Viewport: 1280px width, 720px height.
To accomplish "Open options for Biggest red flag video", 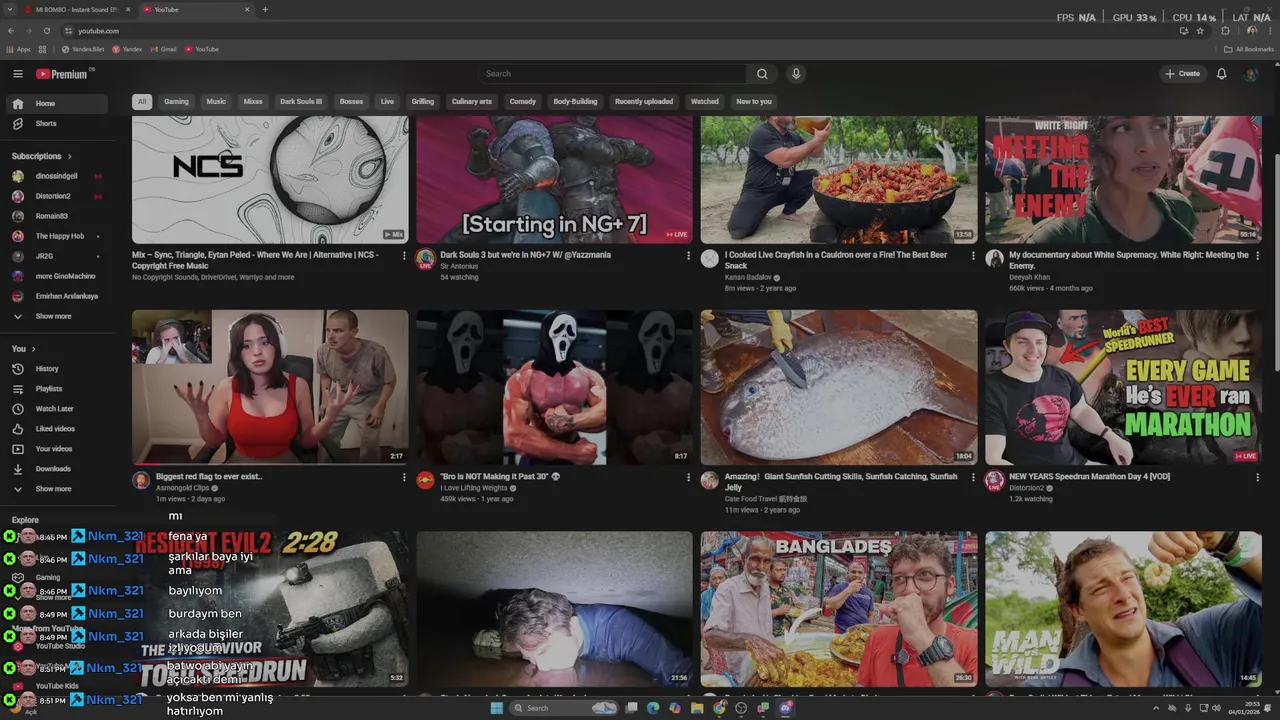I will [x=404, y=478].
